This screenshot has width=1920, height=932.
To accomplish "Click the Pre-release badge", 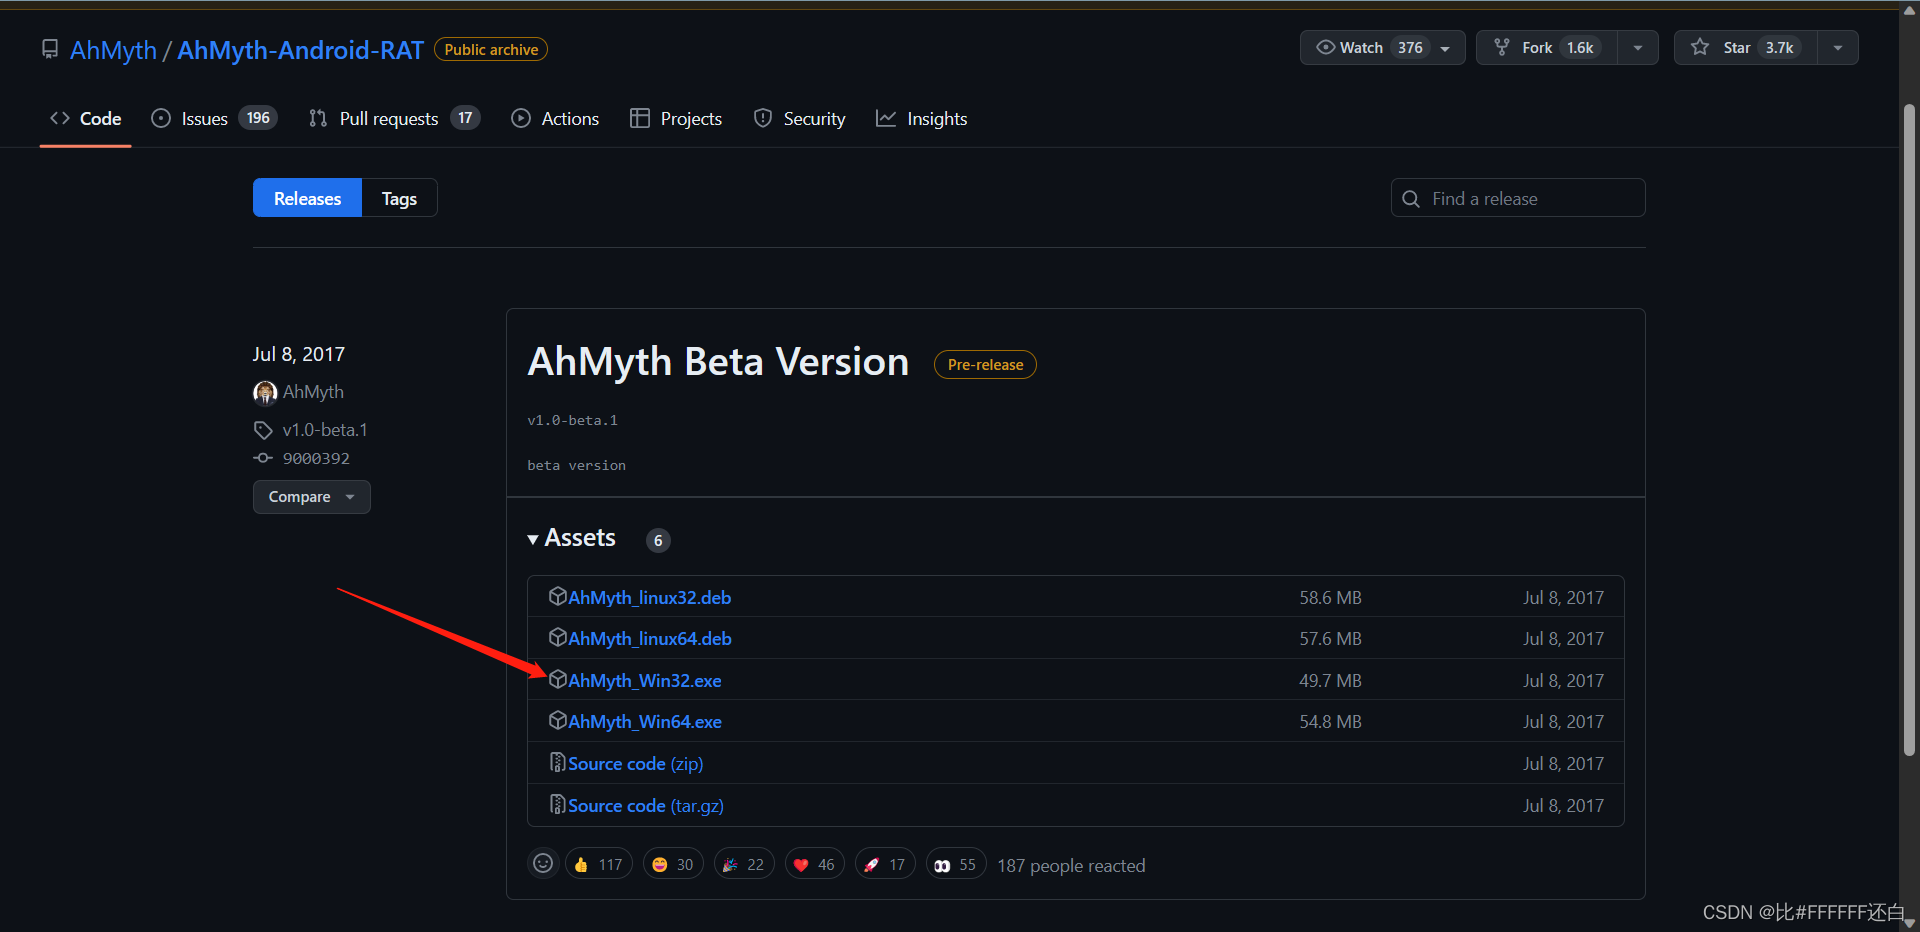I will coord(985,365).
